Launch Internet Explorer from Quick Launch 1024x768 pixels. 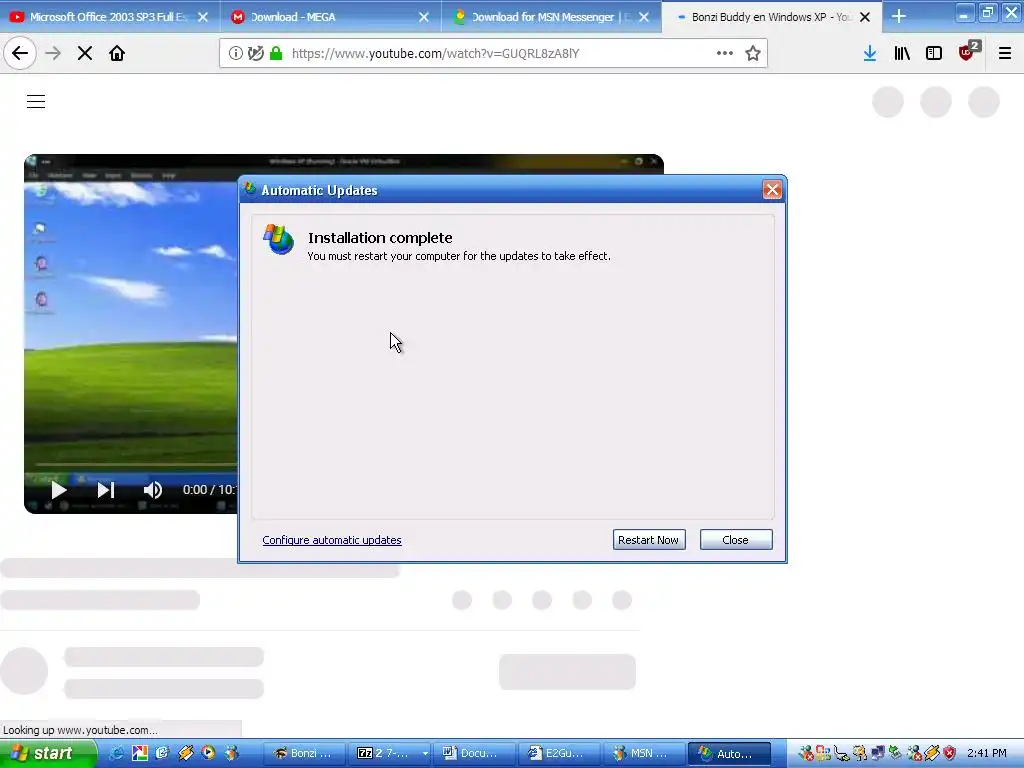[x=117, y=753]
